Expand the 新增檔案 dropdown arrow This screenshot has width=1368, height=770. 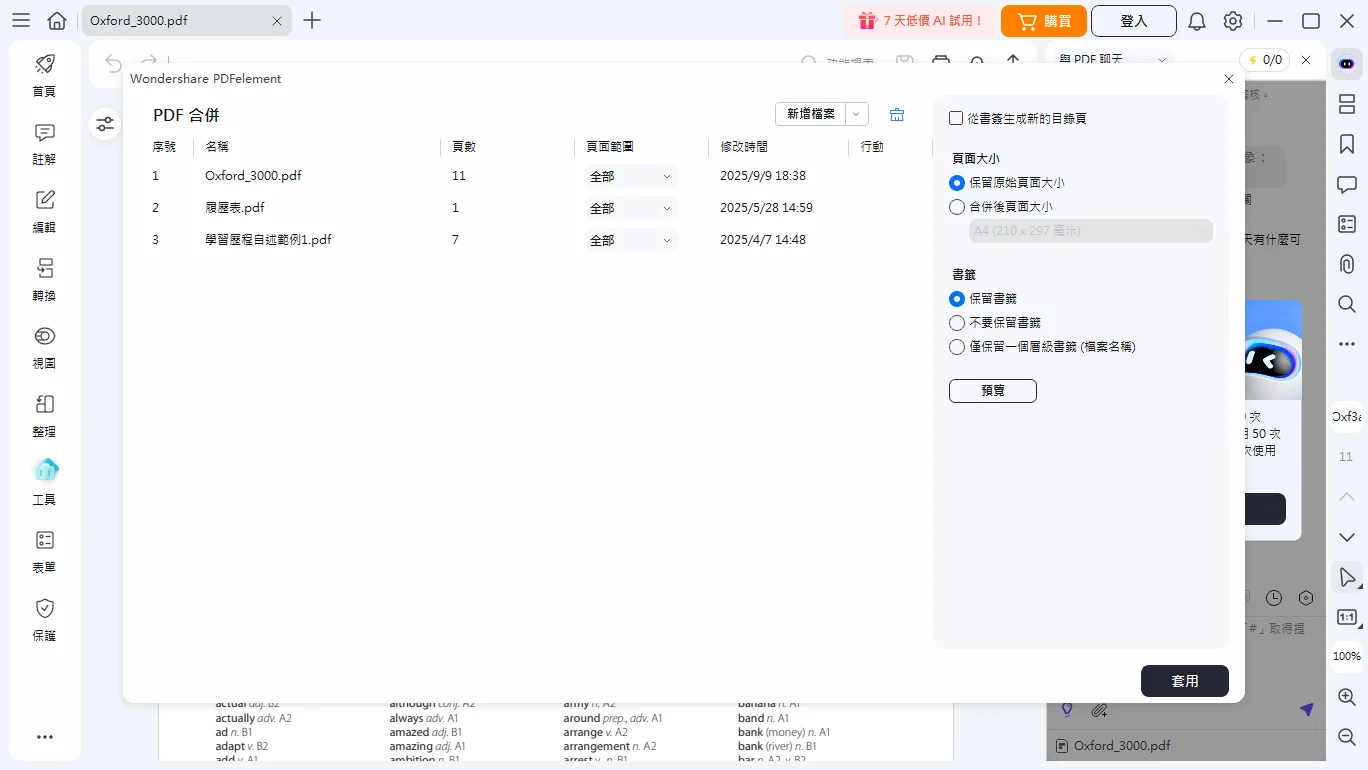tap(856, 114)
